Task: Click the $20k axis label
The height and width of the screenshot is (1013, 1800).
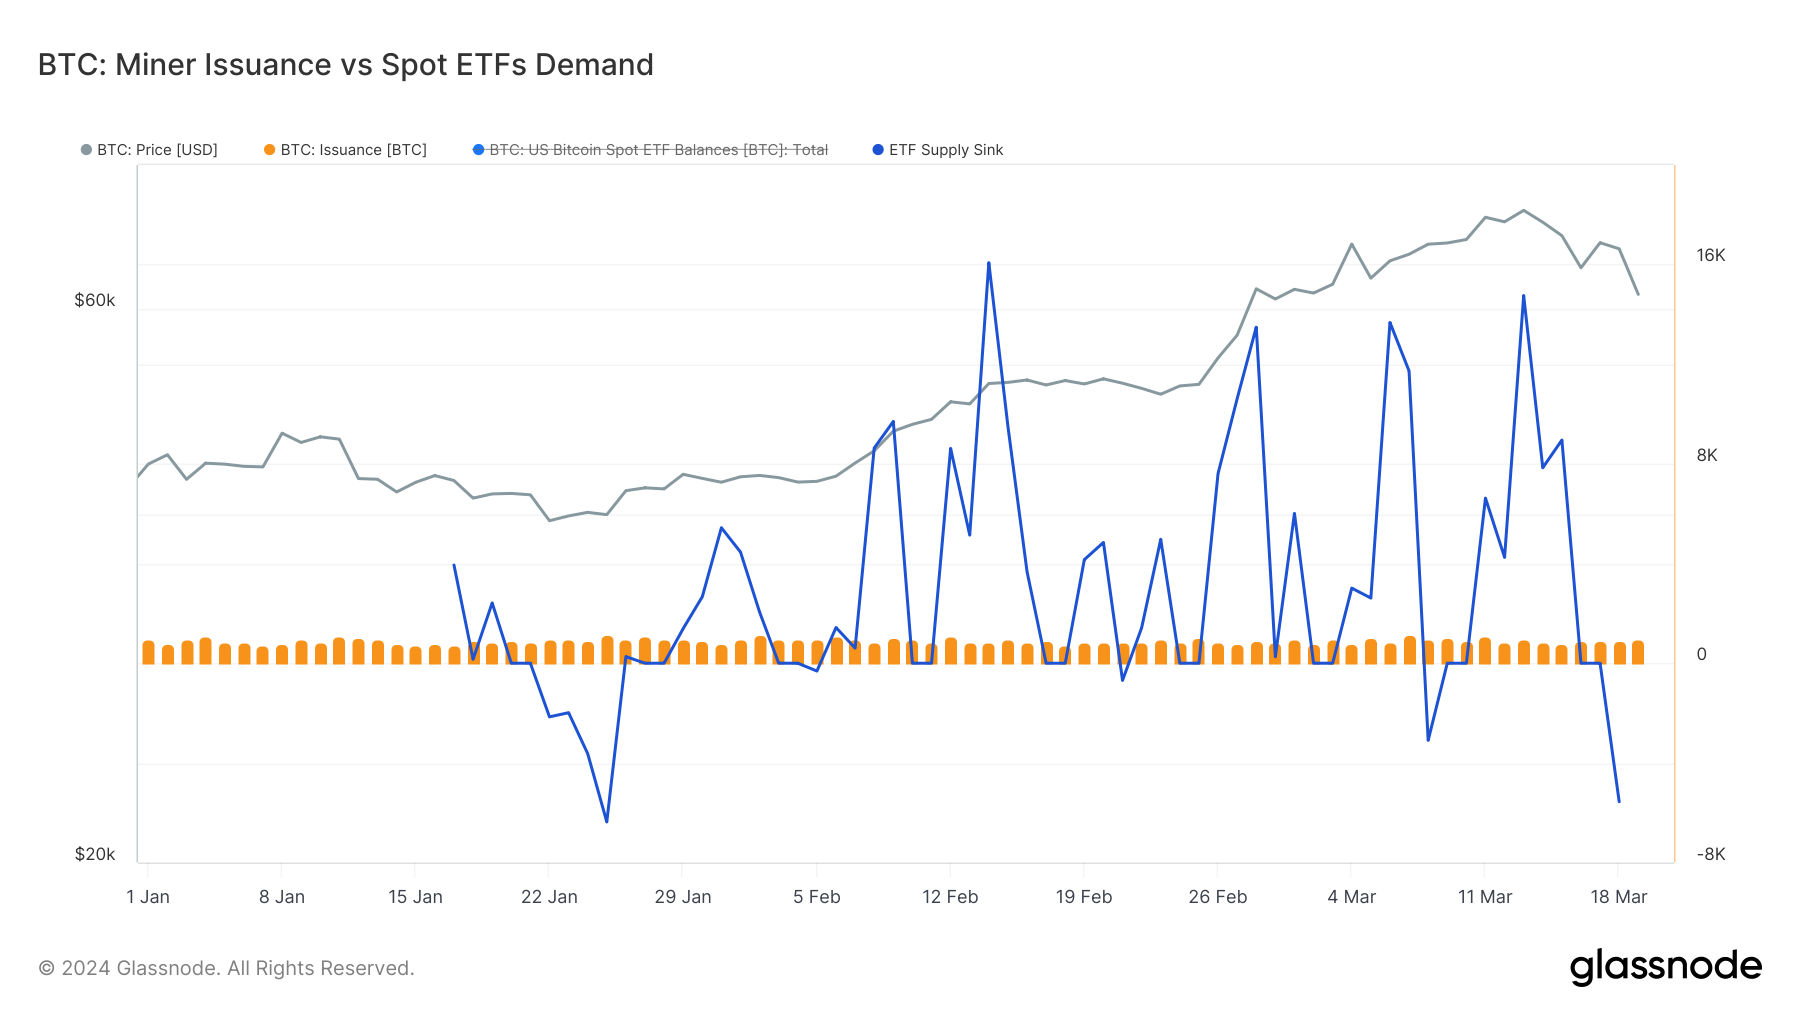Action: pos(95,854)
